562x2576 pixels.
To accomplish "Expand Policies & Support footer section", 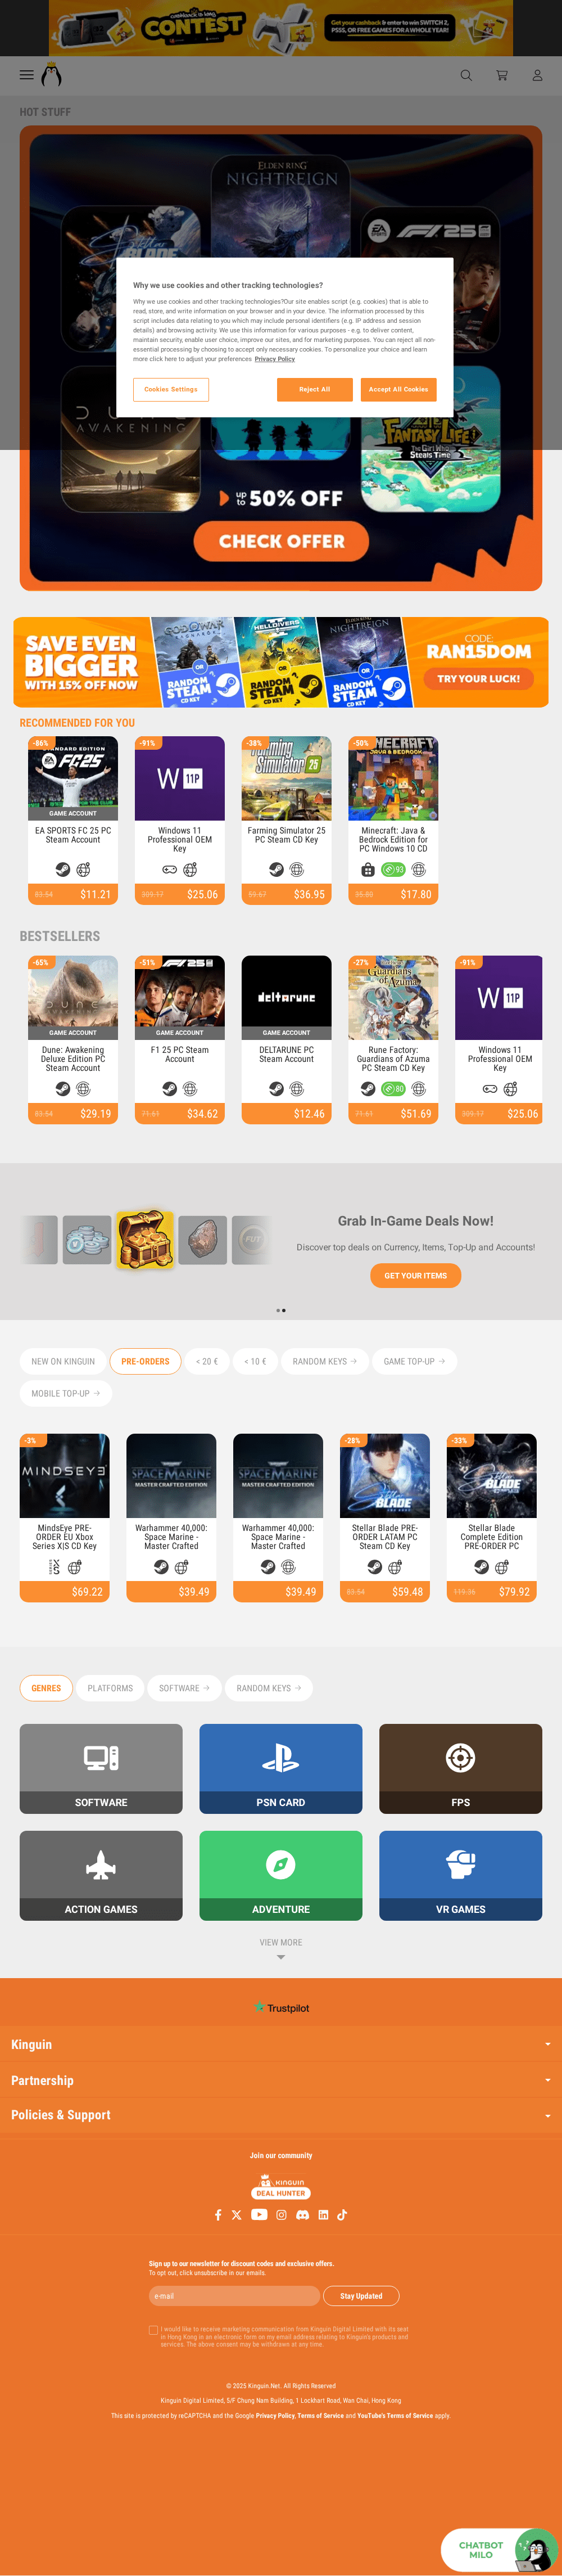I will click(x=281, y=2115).
